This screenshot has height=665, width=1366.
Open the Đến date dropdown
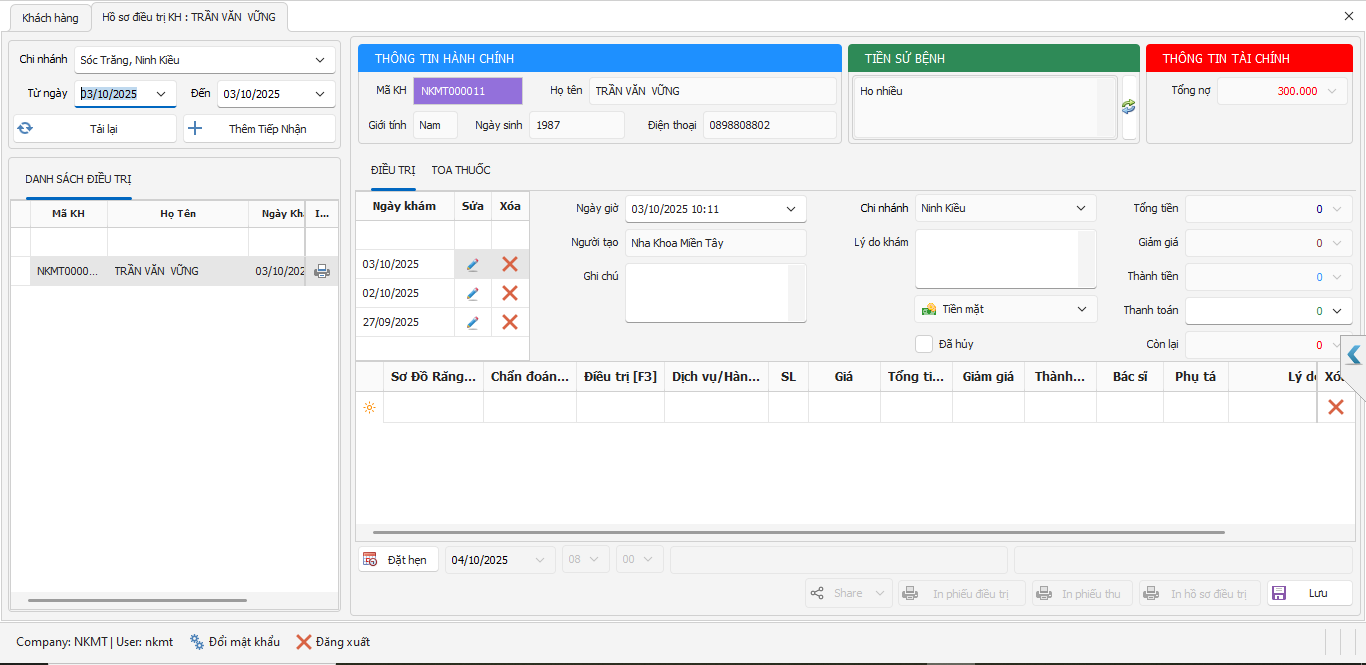point(320,94)
